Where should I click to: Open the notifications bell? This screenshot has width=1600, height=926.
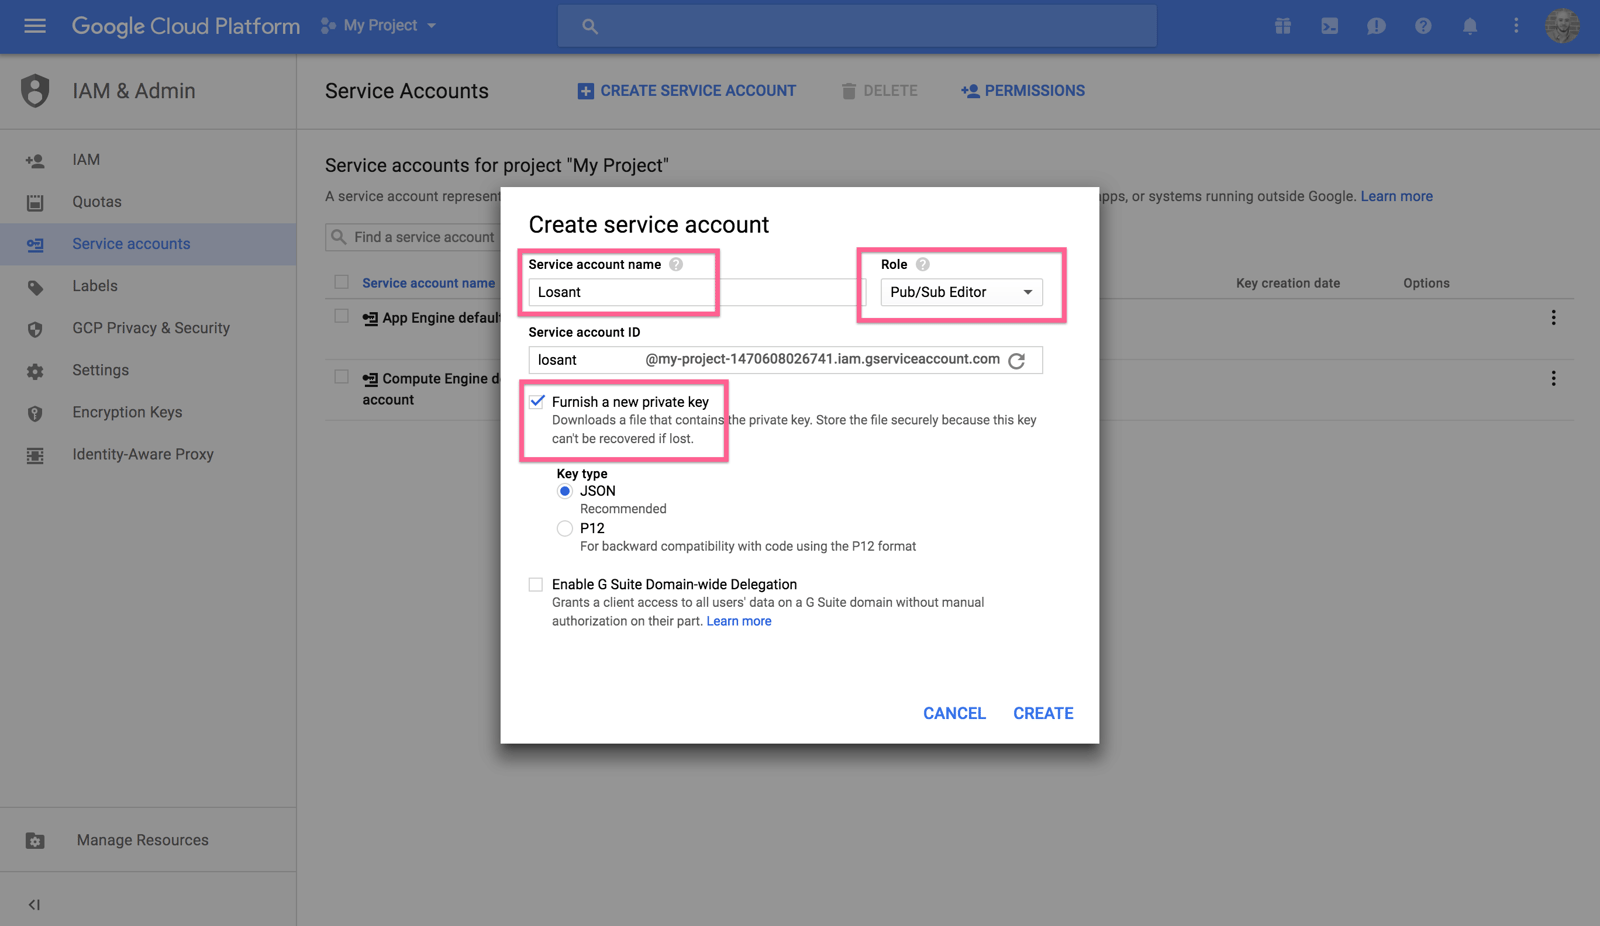(1469, 26)
